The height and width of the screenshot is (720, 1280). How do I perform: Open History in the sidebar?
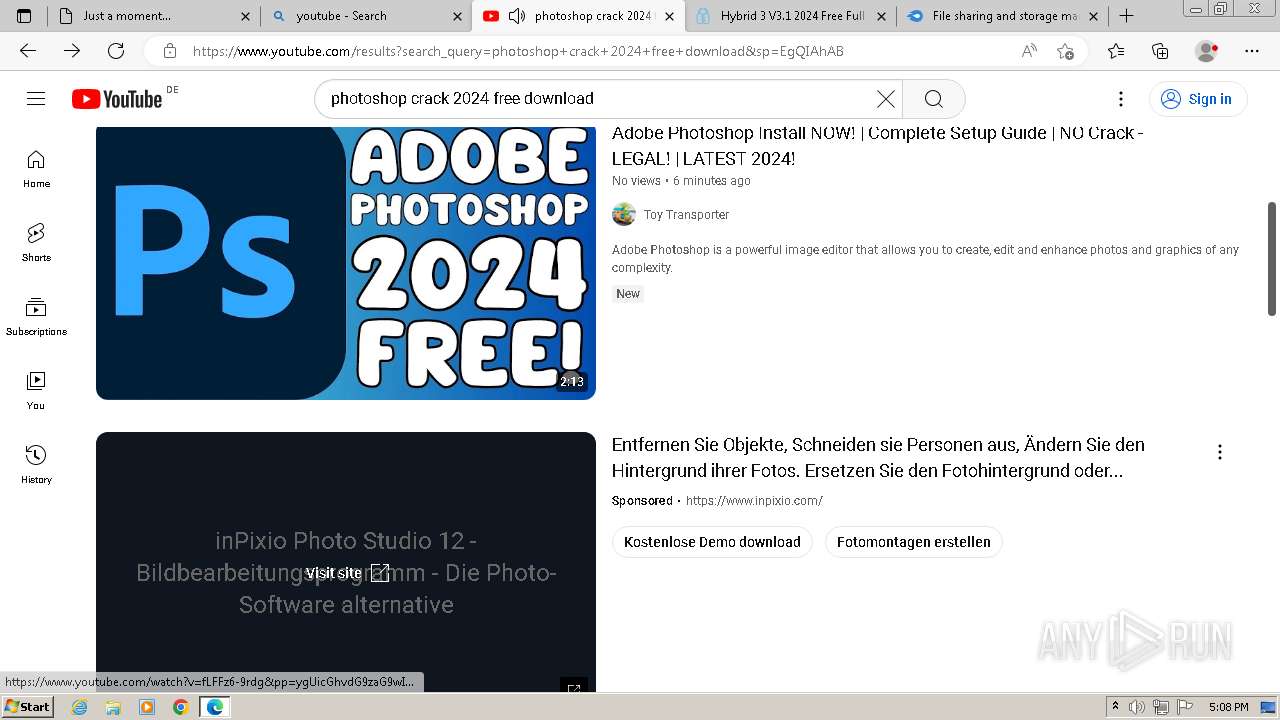[36, 465]
